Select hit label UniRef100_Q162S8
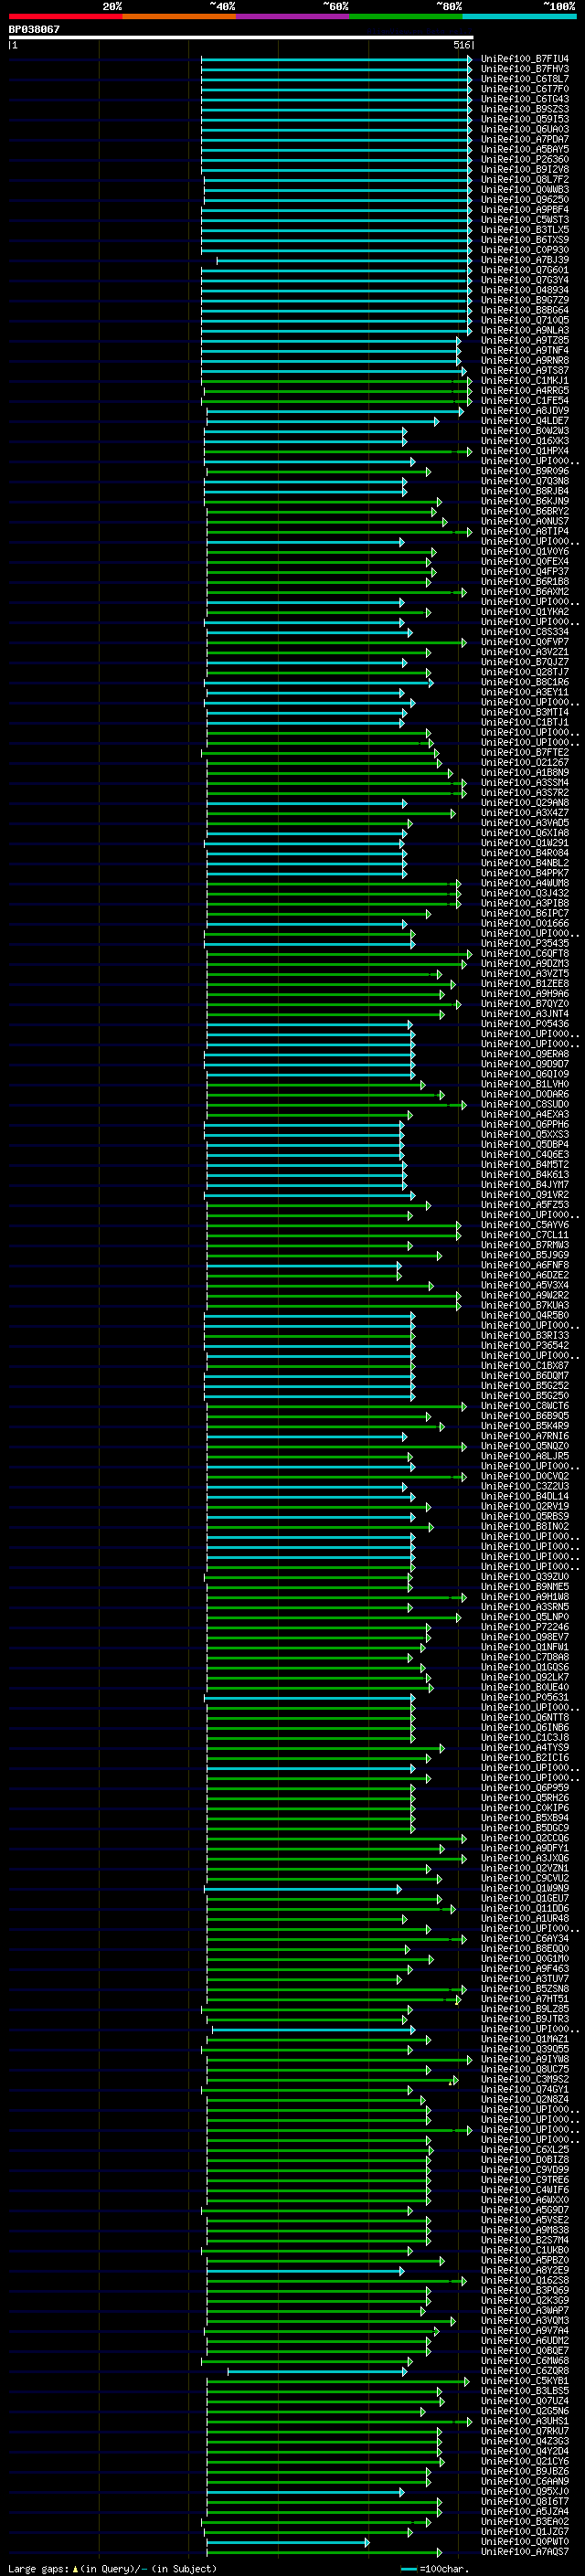Viewport: 585px width, 2576px height. (525, 2280)
